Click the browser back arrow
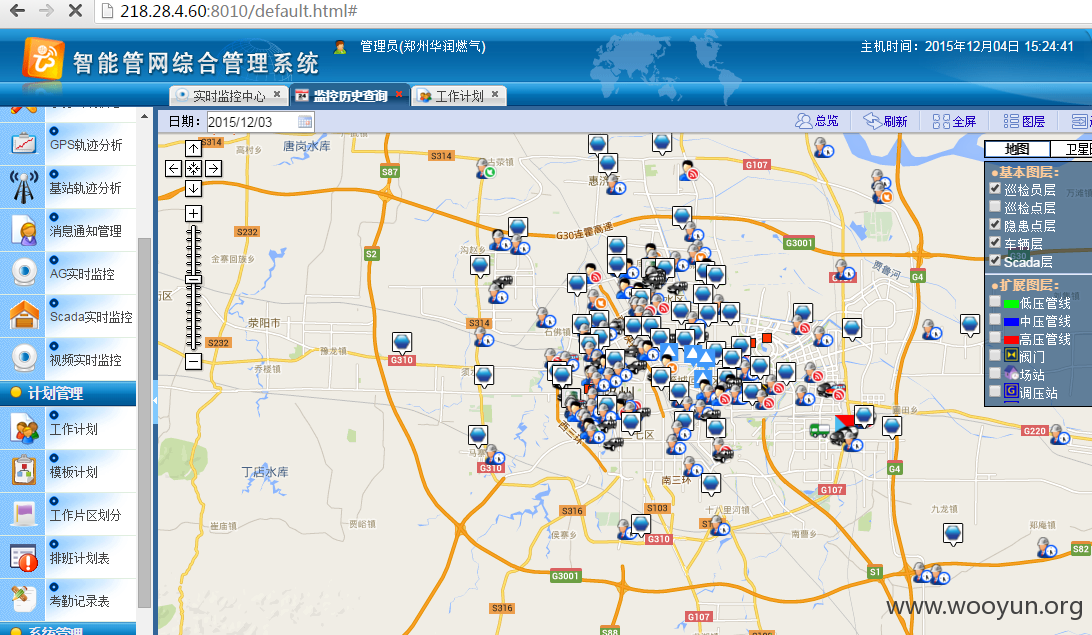Screen dimensions: 1092x635 [x=17, y=10]
